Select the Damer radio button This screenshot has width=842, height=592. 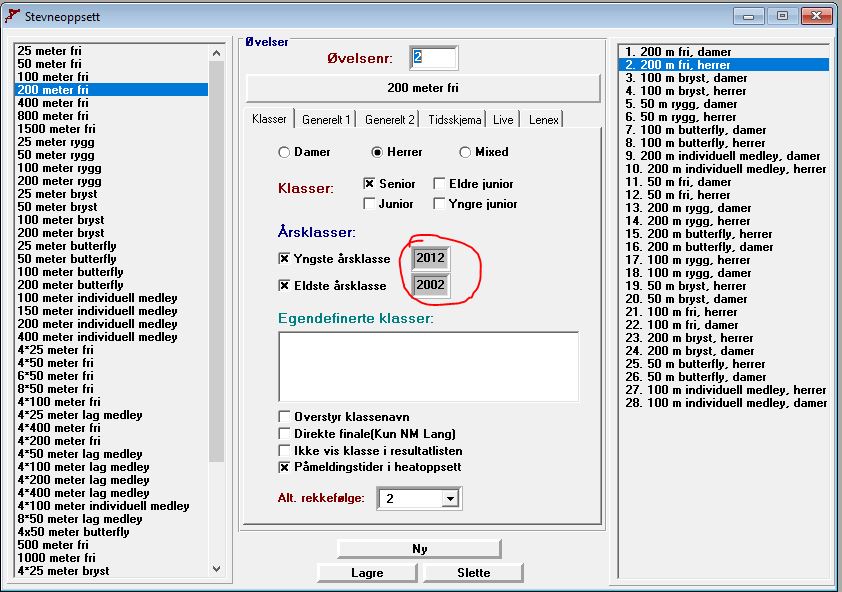pos(285,153)
